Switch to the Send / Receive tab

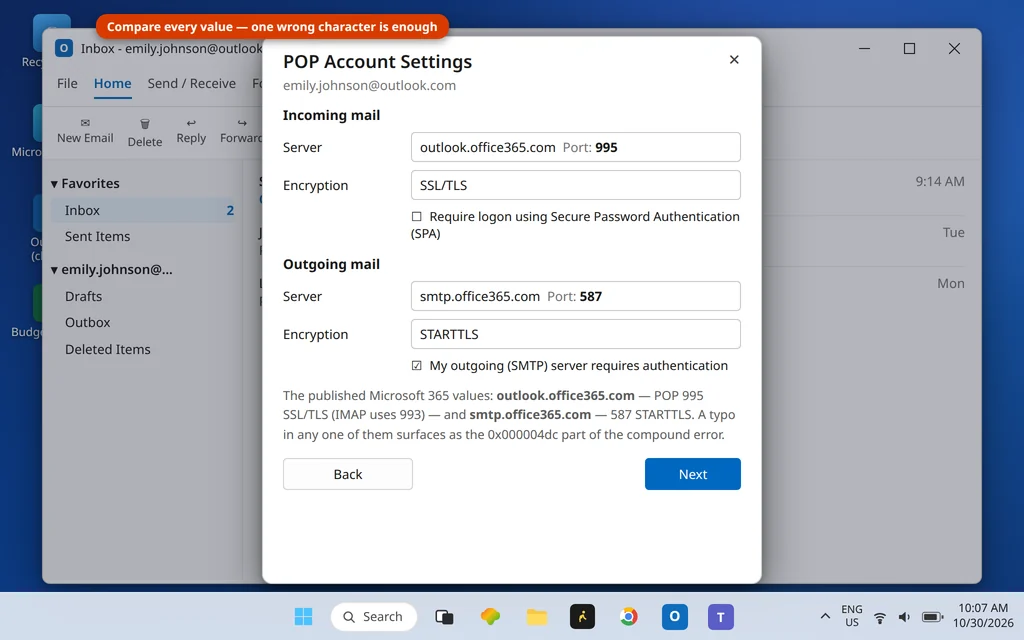191,84
